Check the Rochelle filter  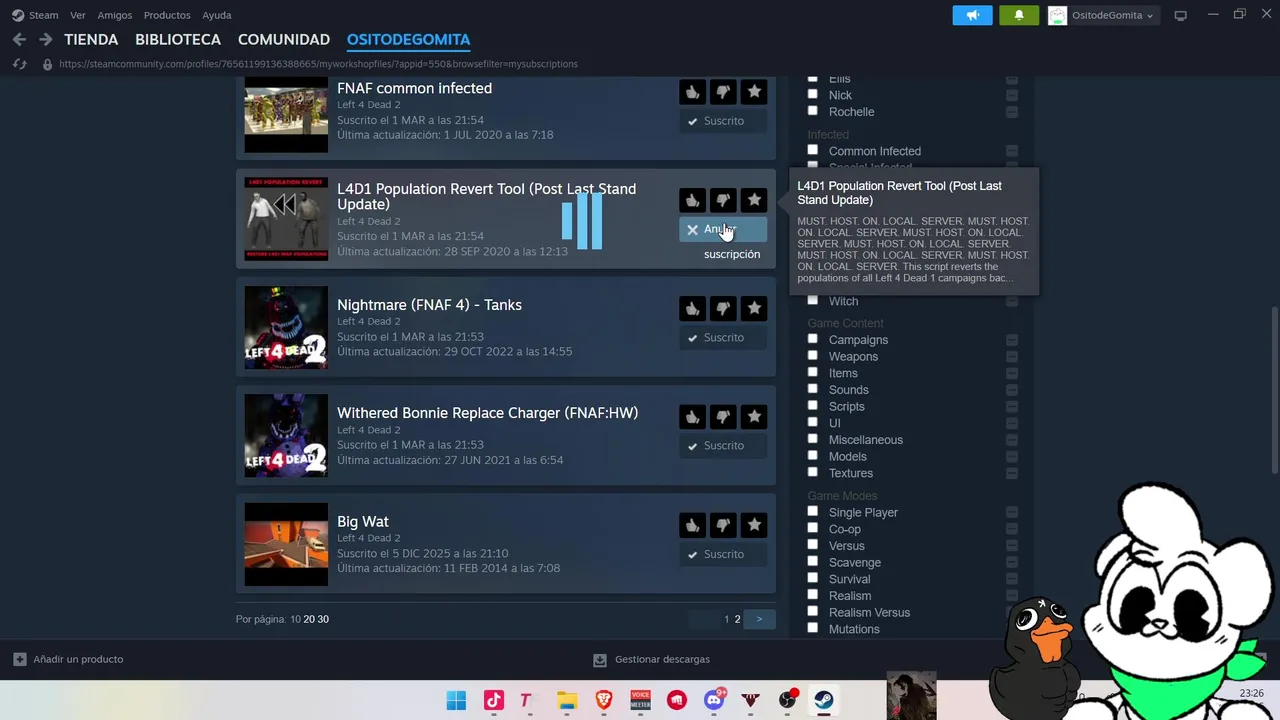(x=812, y=111)
